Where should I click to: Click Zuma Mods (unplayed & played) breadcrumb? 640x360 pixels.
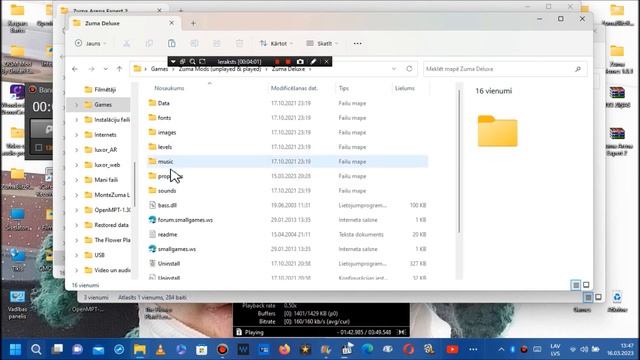(220, 69)
